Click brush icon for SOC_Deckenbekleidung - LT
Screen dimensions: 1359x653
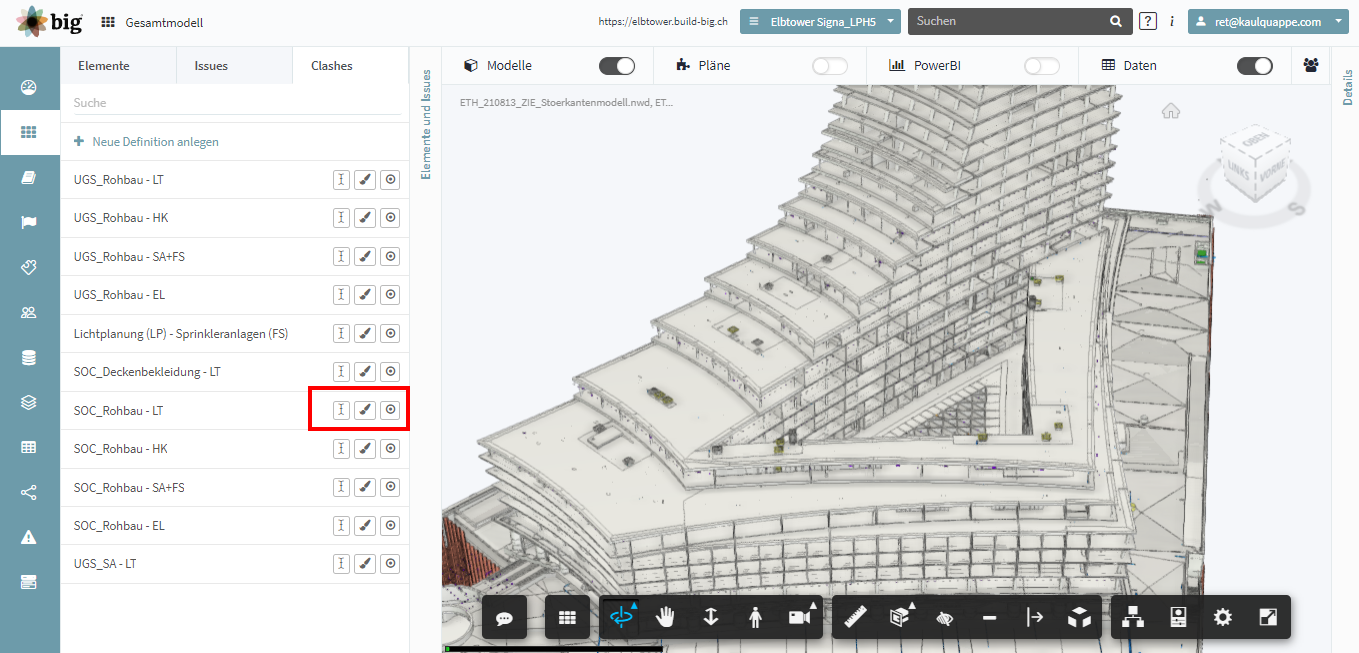366,372
